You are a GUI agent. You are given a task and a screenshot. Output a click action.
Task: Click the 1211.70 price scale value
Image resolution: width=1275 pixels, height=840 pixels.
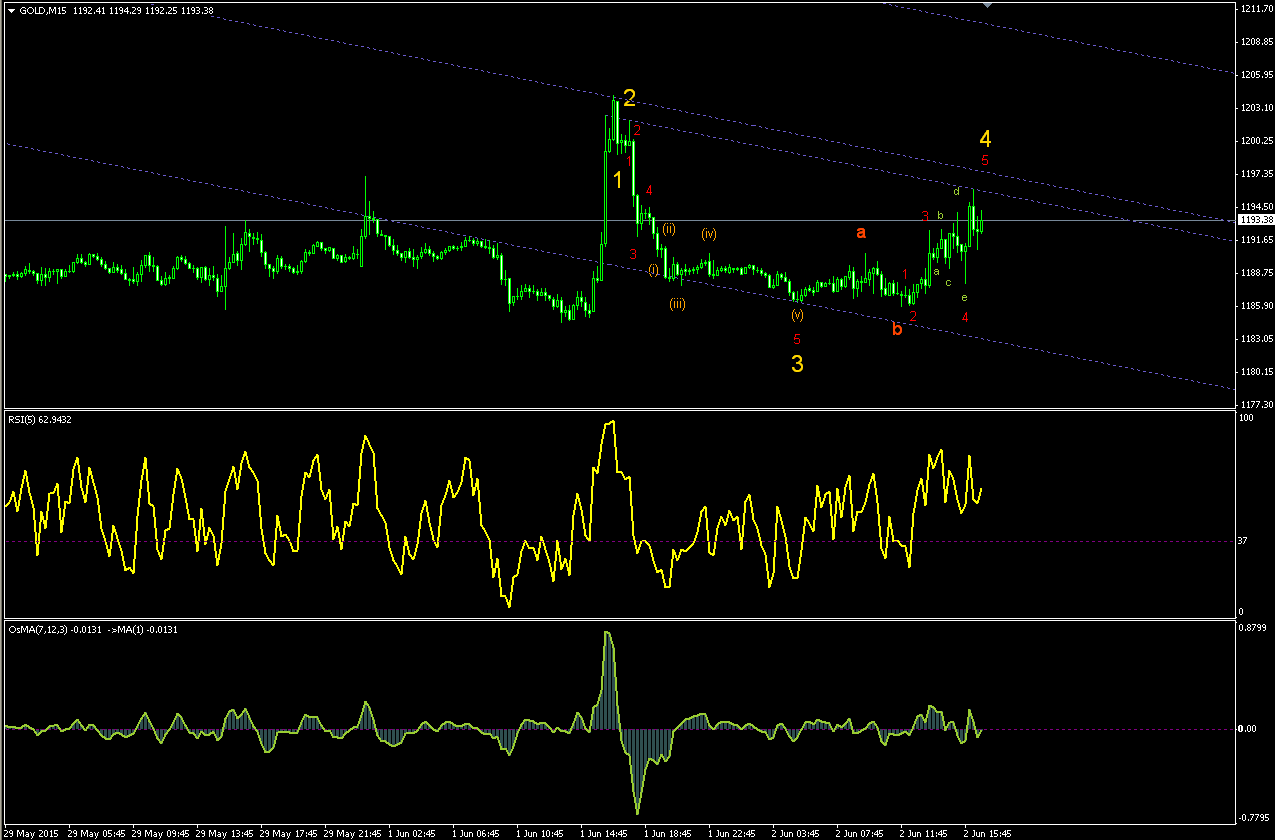1254,9
